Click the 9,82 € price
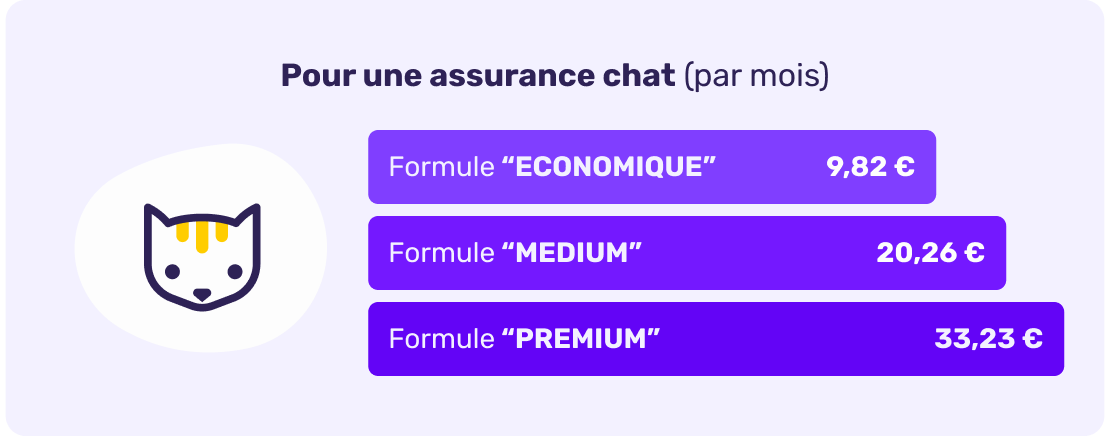Screen dimensions: 1110x436 tap(870, 167)
